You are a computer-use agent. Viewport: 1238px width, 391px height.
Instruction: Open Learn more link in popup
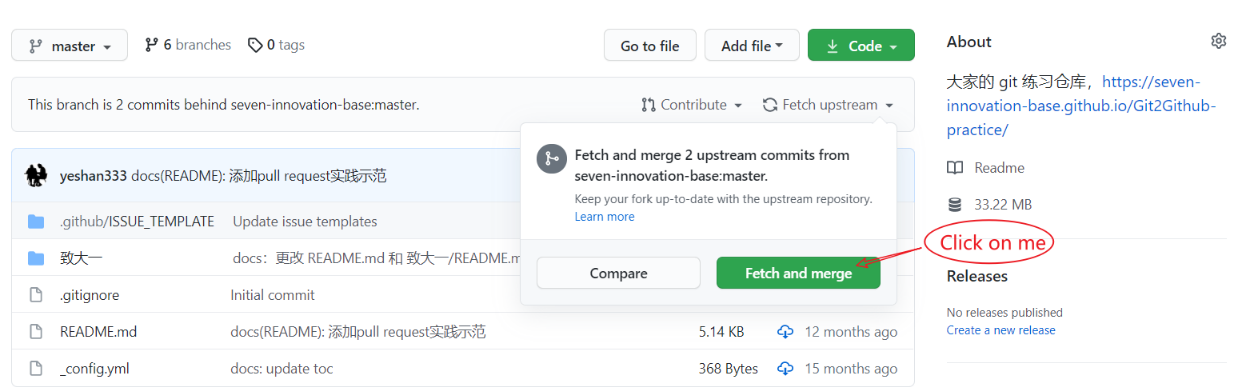click(x=604, y=216)
